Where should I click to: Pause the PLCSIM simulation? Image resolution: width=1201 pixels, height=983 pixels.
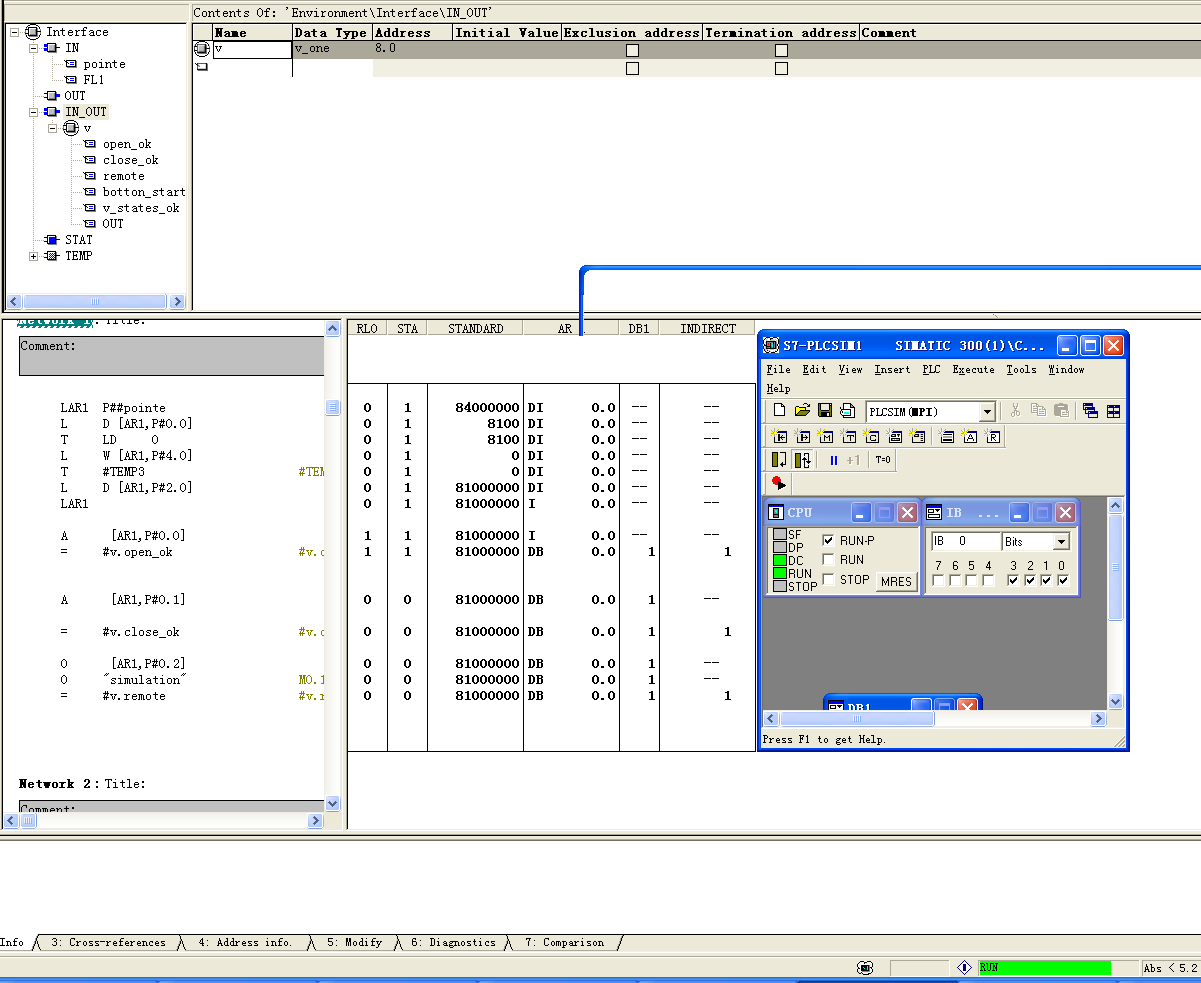pyautogui.click(x=834, y=460)
